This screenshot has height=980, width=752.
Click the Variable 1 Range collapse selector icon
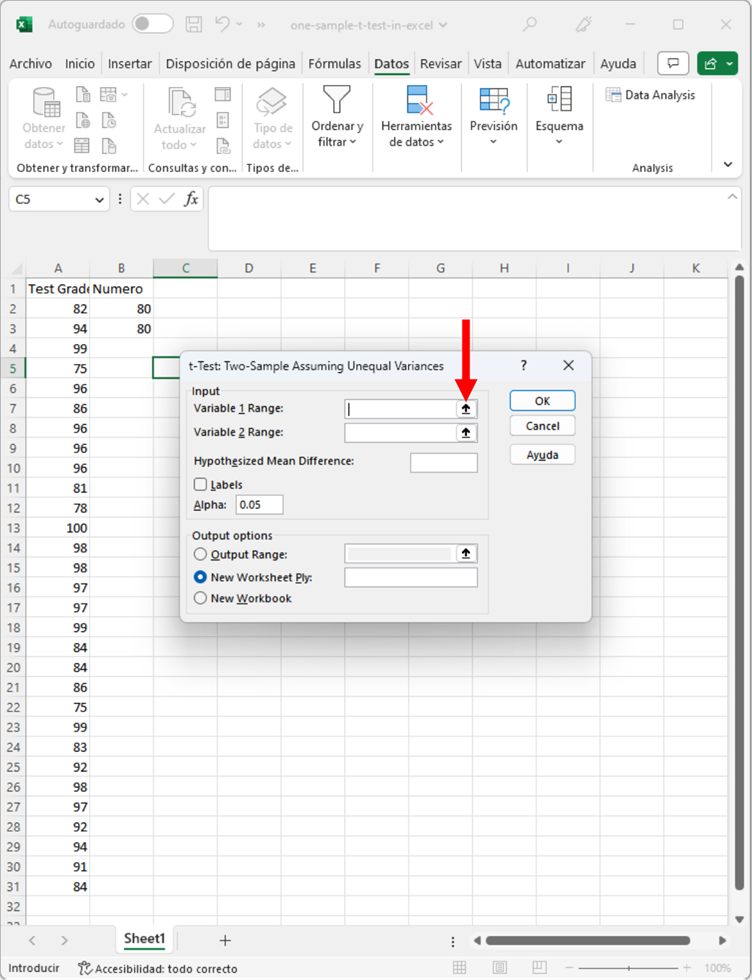click(466, 409)
